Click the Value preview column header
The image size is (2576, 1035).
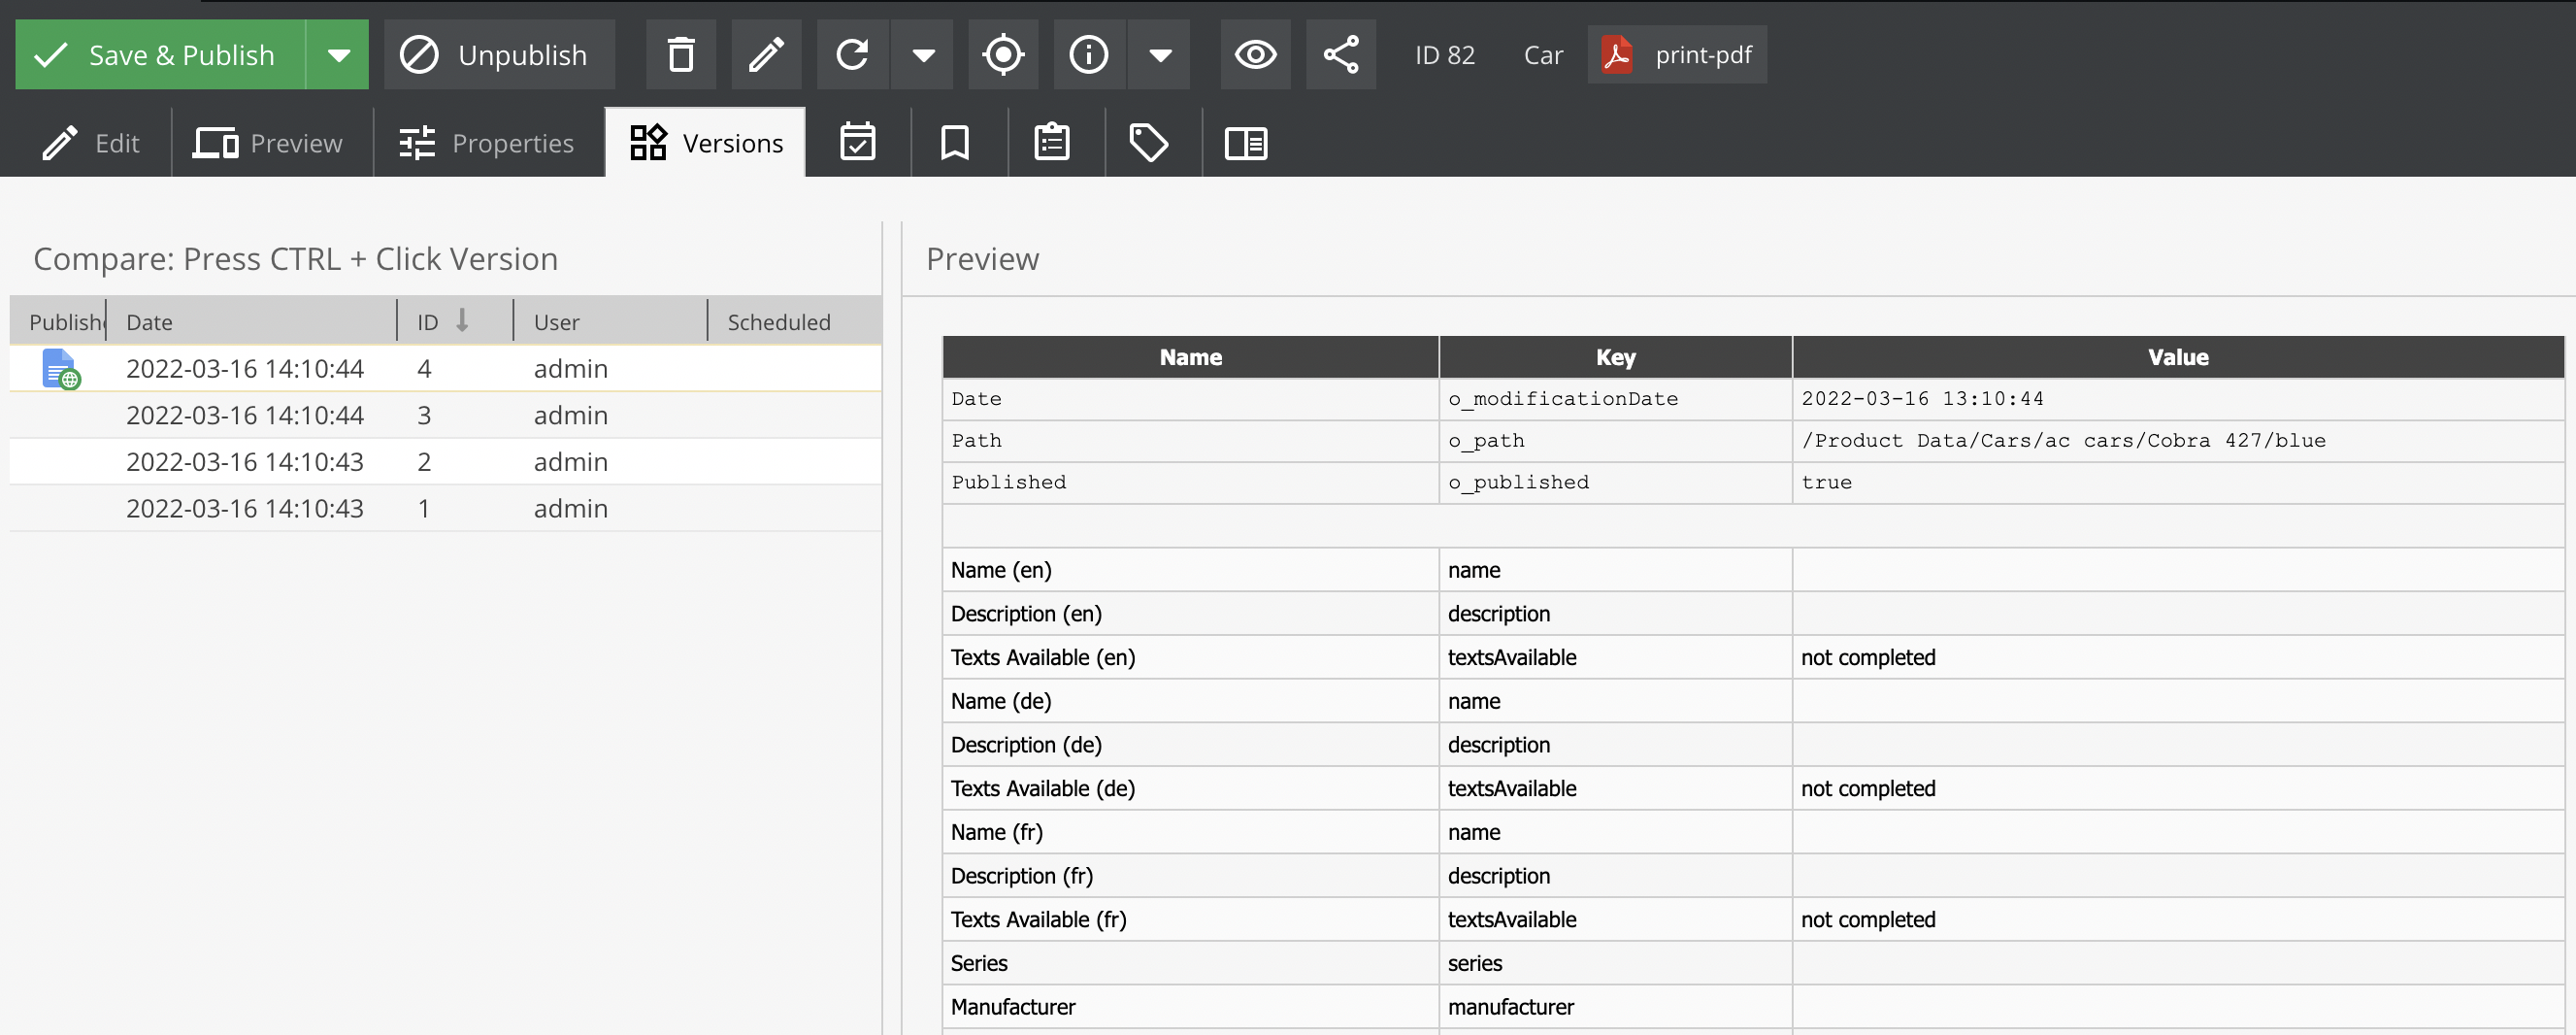point(2178,357)
